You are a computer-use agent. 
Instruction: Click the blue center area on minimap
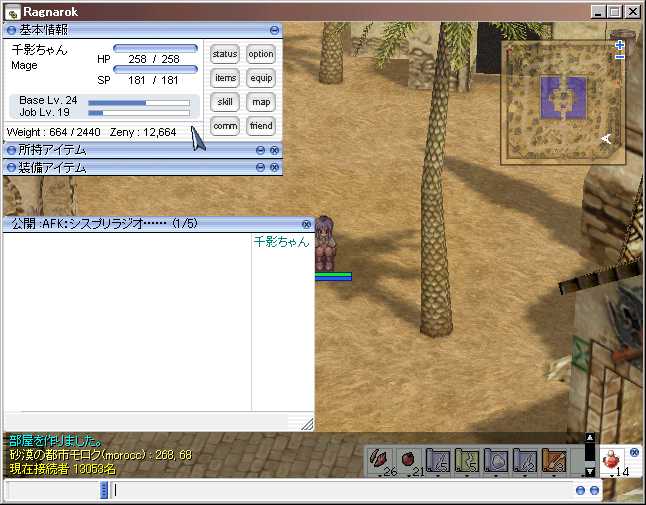point(563,98)
